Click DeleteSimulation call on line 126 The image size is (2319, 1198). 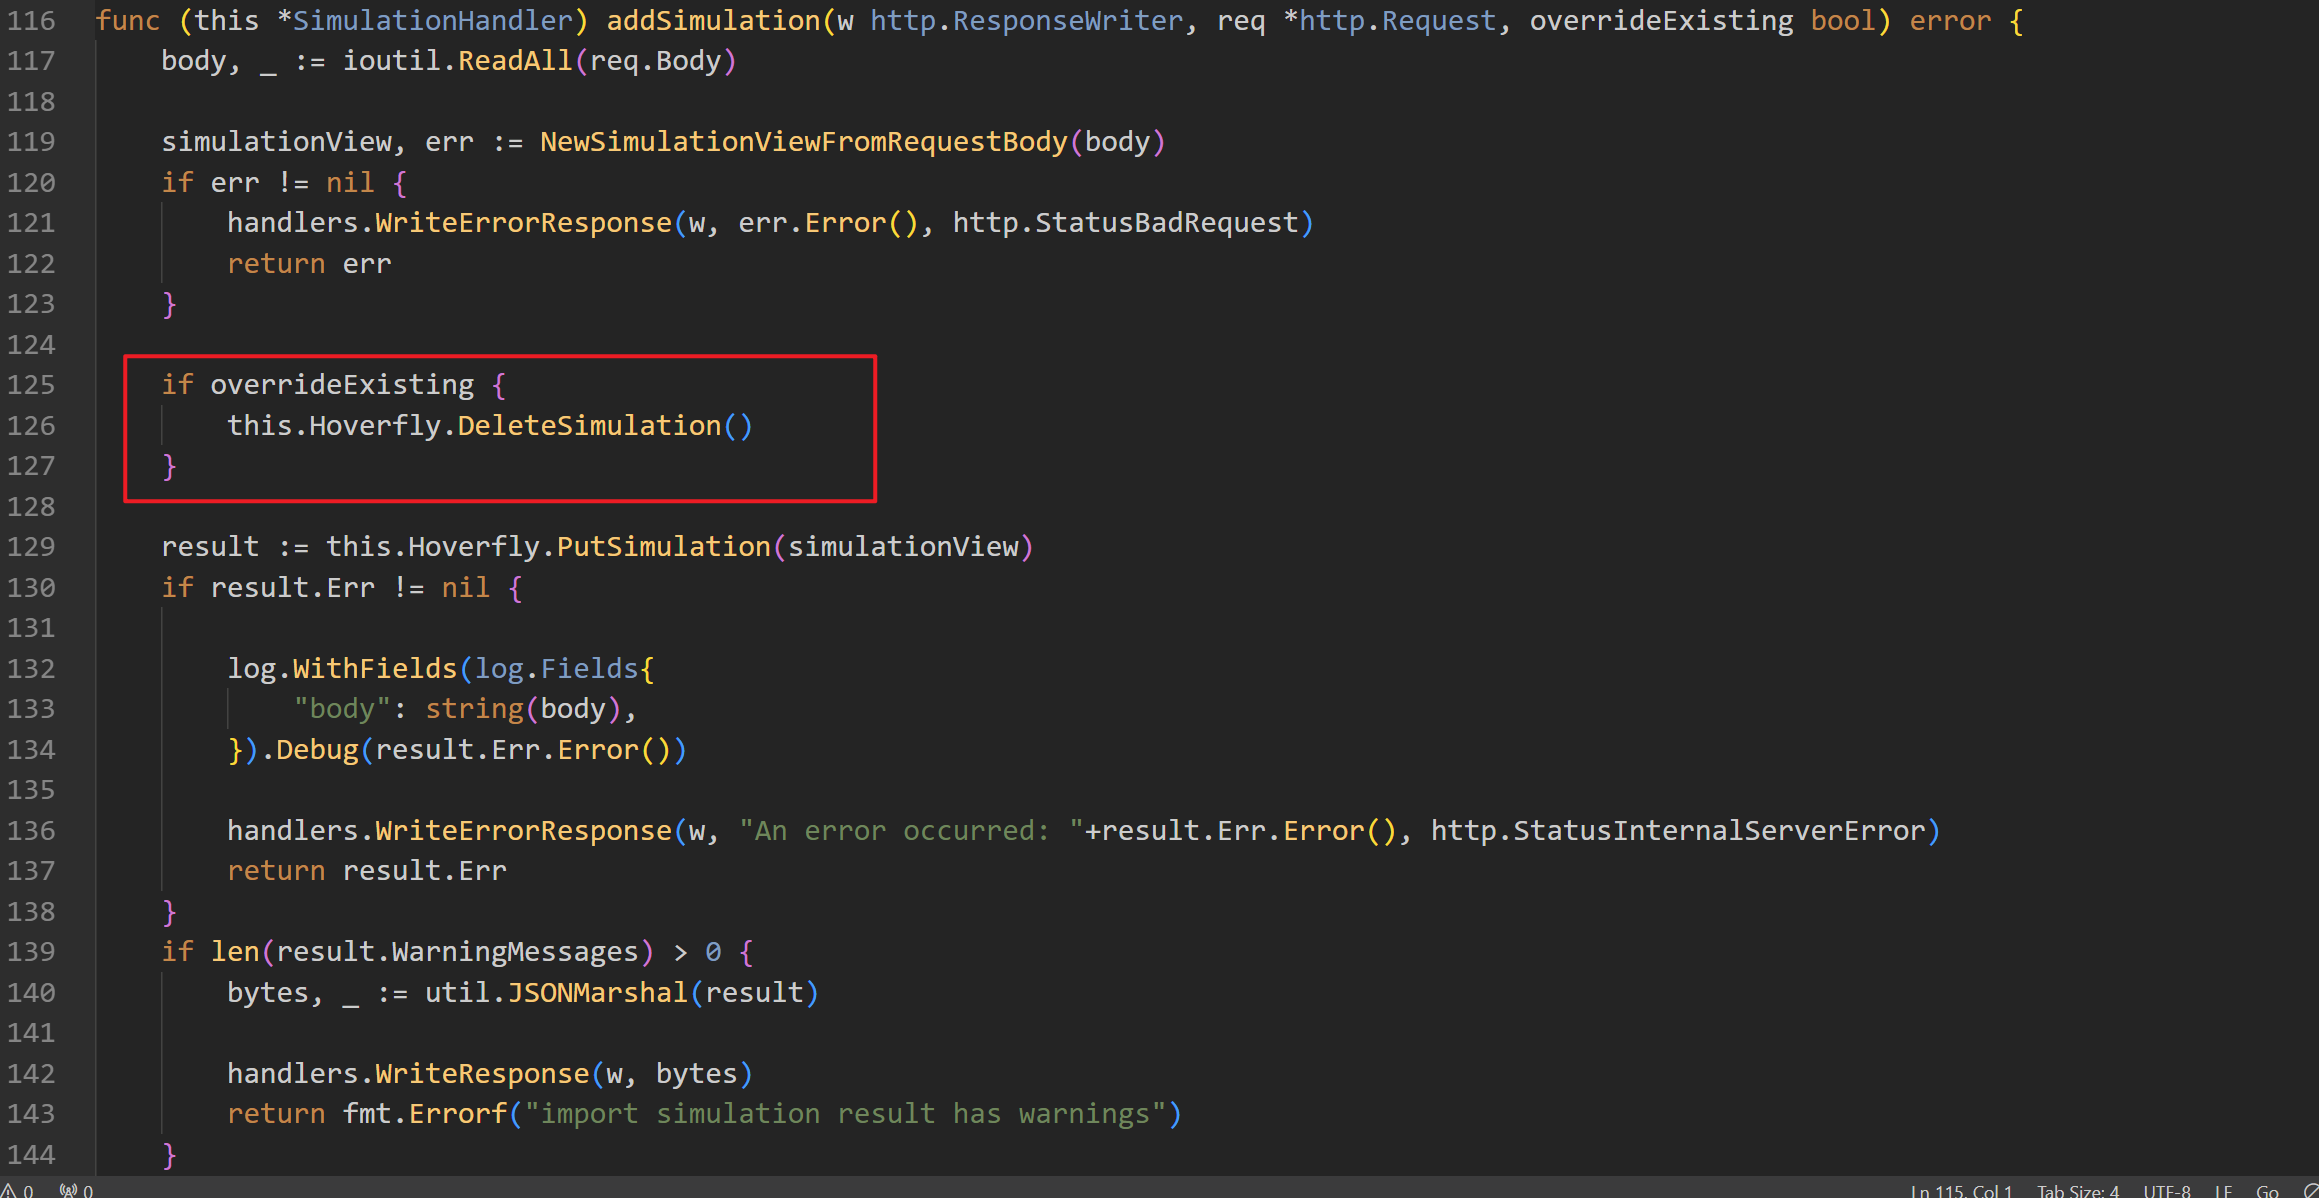(589, 426)
